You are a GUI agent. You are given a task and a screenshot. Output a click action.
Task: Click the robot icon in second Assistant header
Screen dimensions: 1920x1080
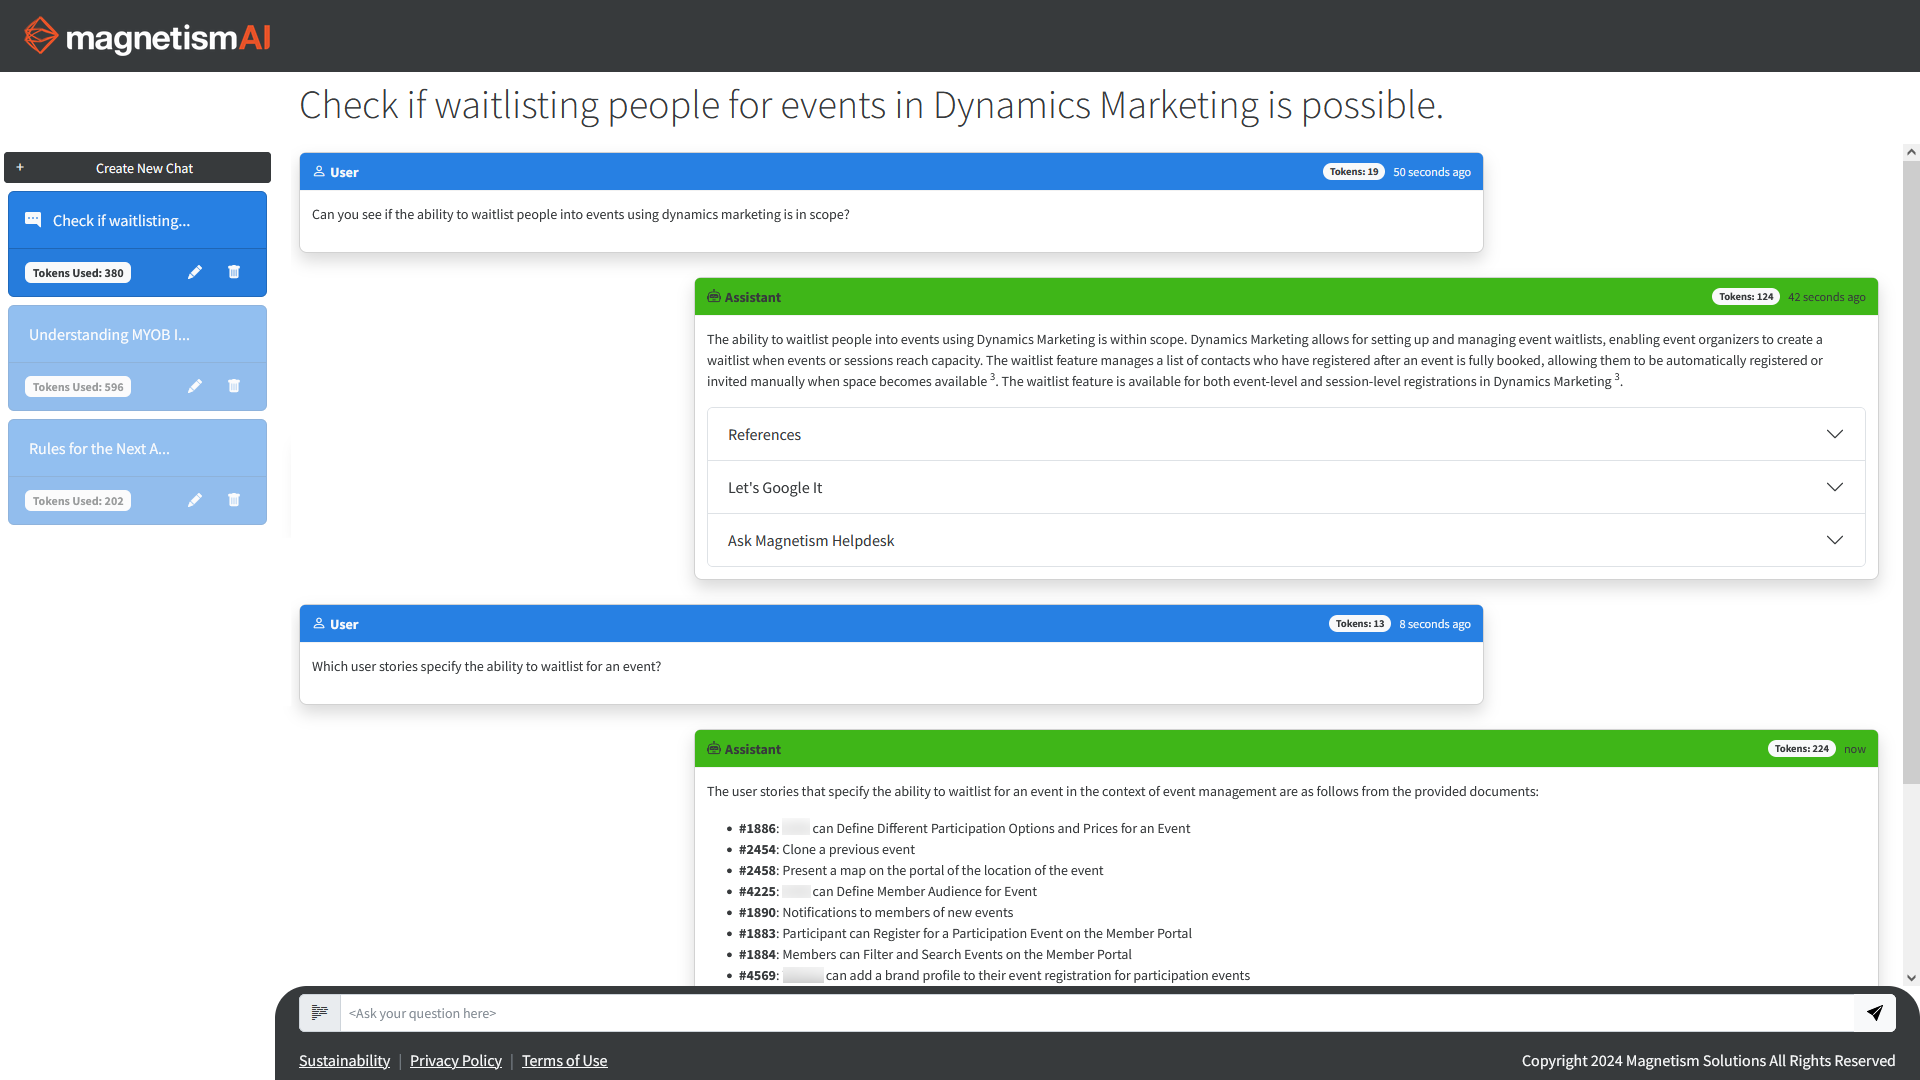[714, 749]
